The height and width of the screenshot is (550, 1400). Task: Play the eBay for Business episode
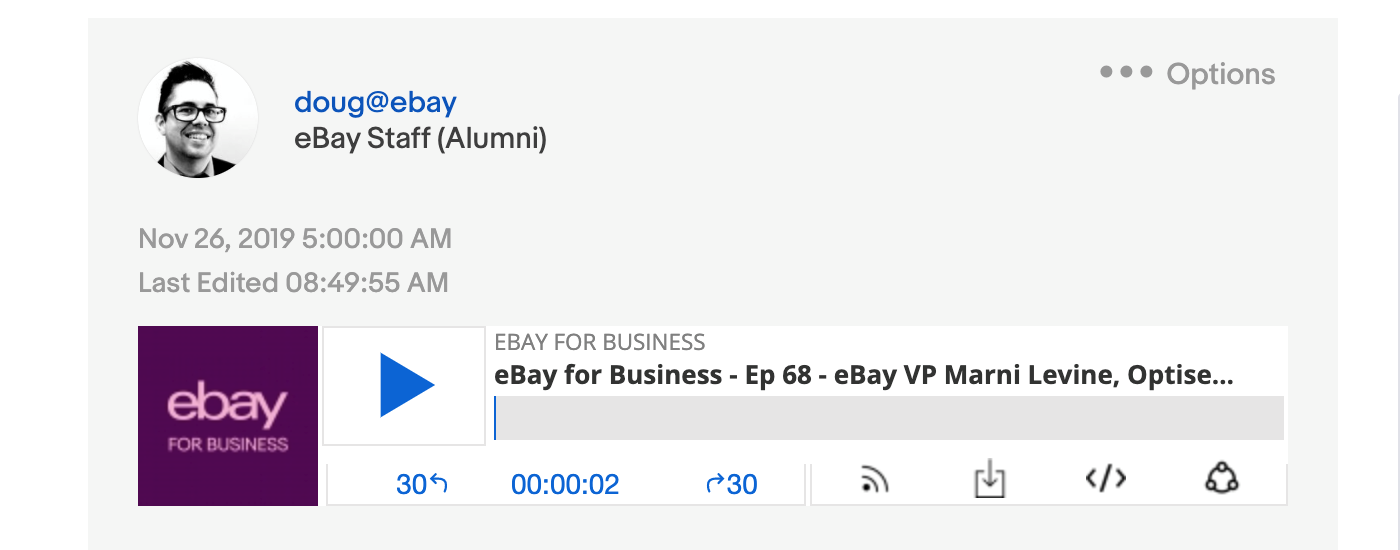(405, 385)
